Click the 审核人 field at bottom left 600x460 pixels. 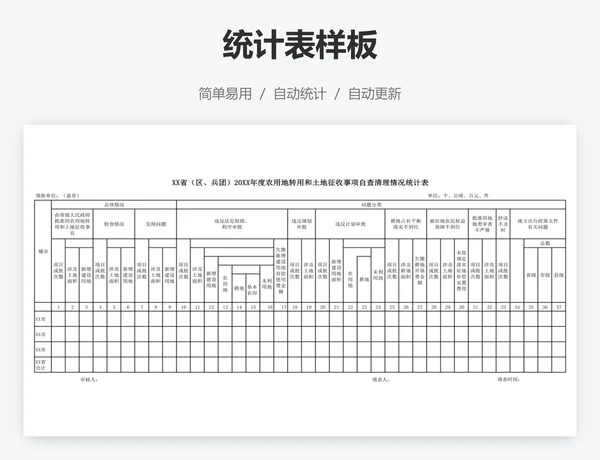click(x=88, y=380)
